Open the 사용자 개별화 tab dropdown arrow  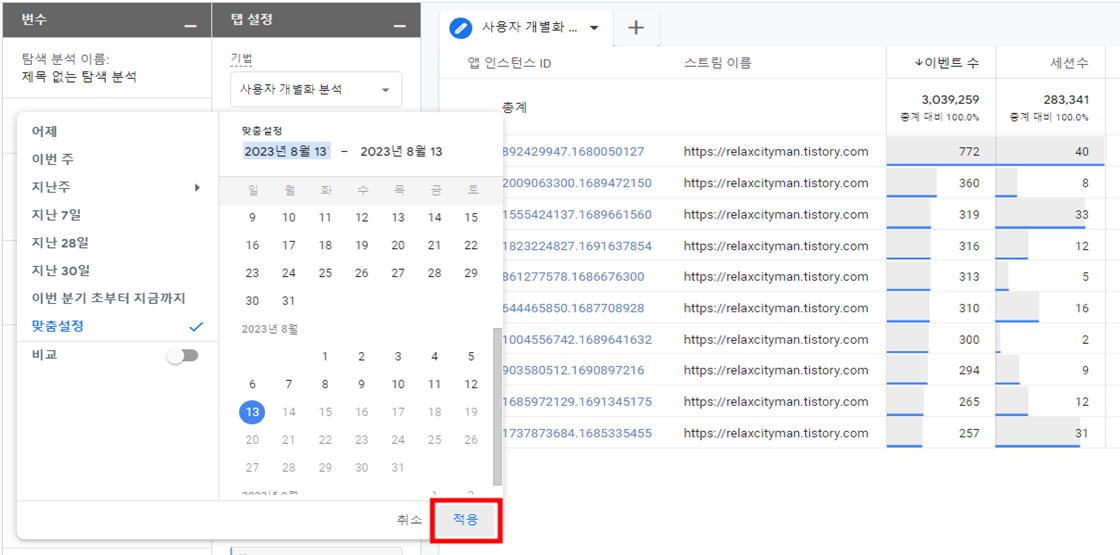[594, 29]
